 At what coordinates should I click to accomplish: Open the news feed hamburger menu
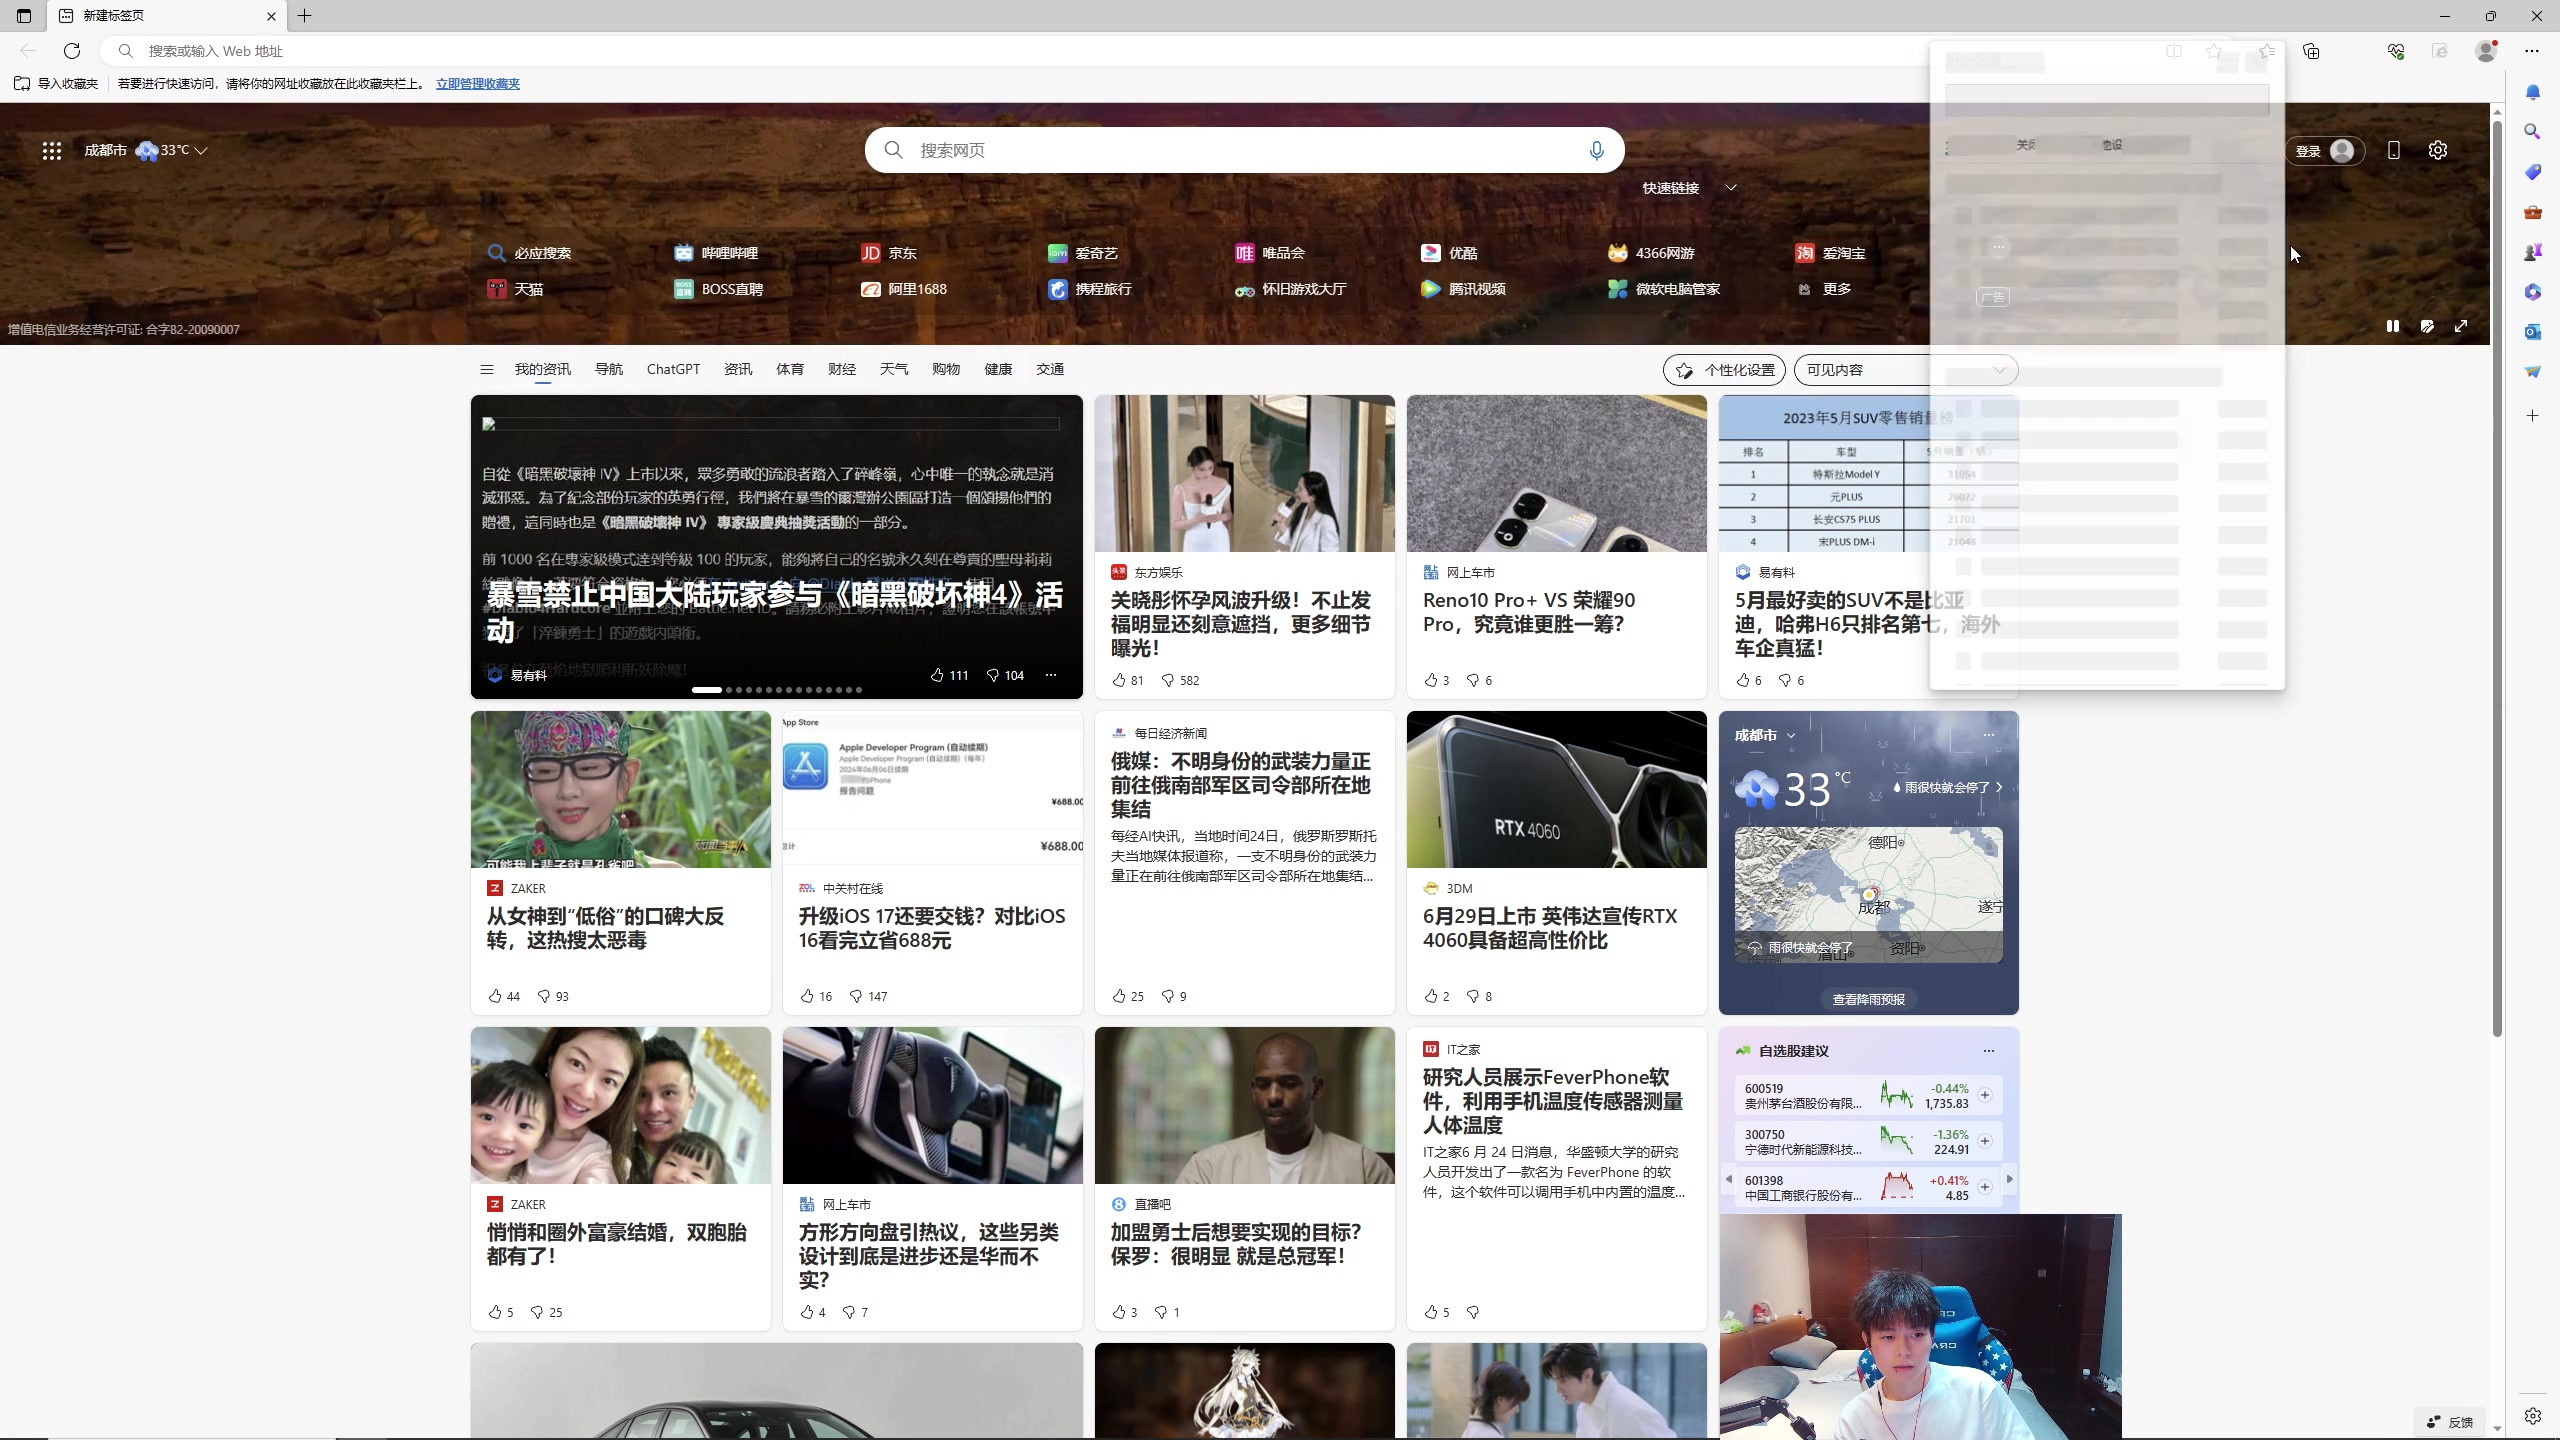(487, 370)
